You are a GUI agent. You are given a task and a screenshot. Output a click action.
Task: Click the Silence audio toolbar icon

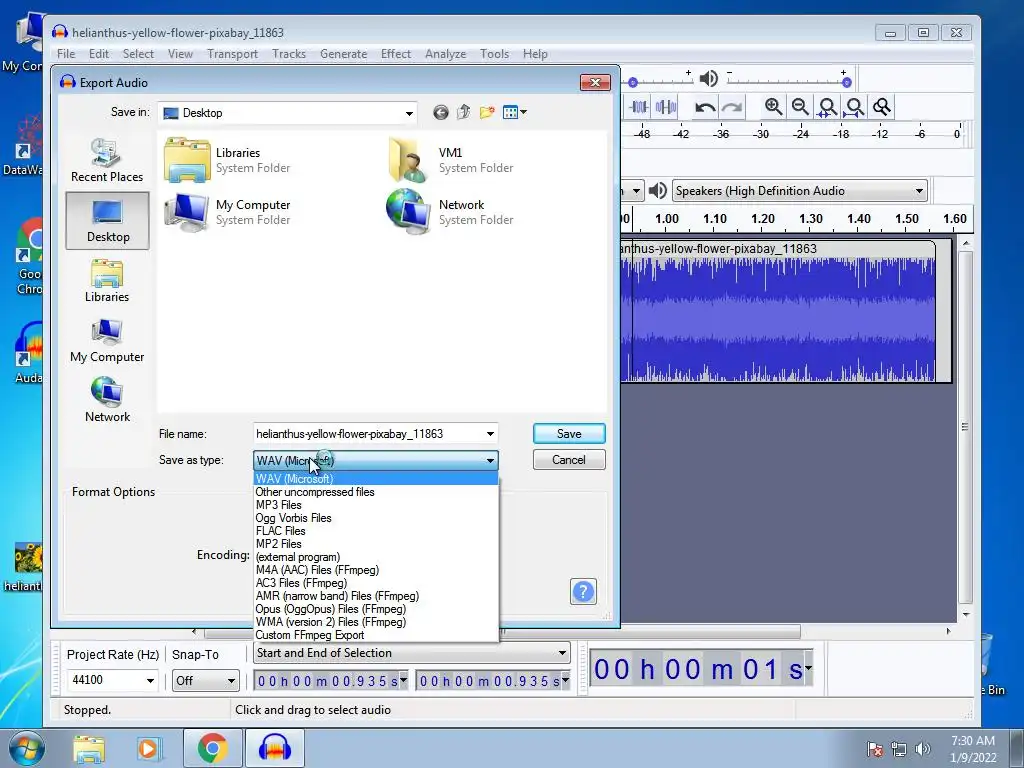tap(665, 107)
